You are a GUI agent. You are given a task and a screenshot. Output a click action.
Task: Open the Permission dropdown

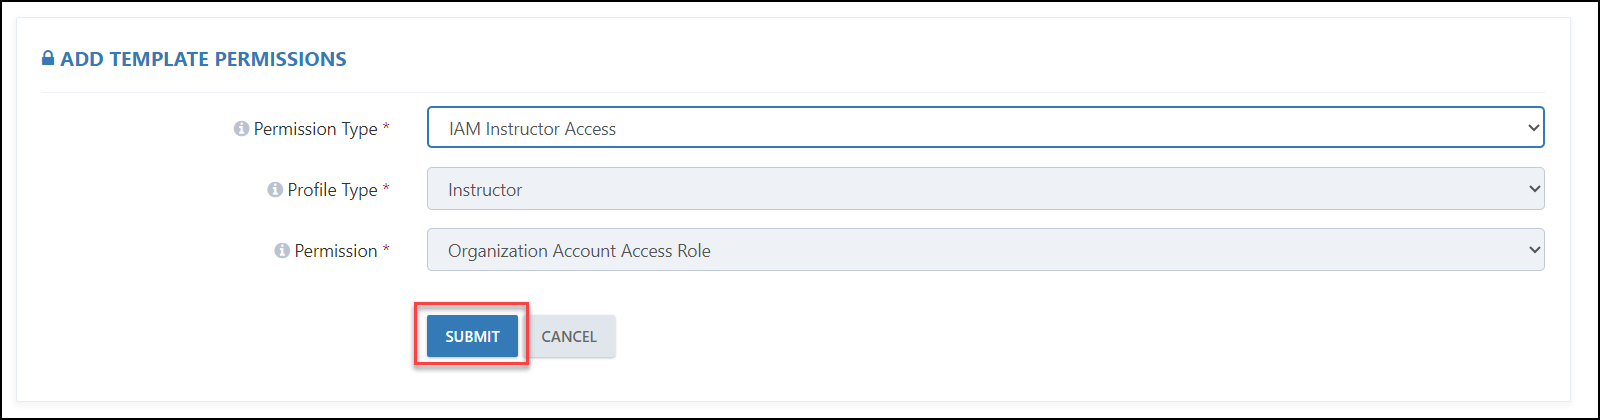[x=985, y=250]
